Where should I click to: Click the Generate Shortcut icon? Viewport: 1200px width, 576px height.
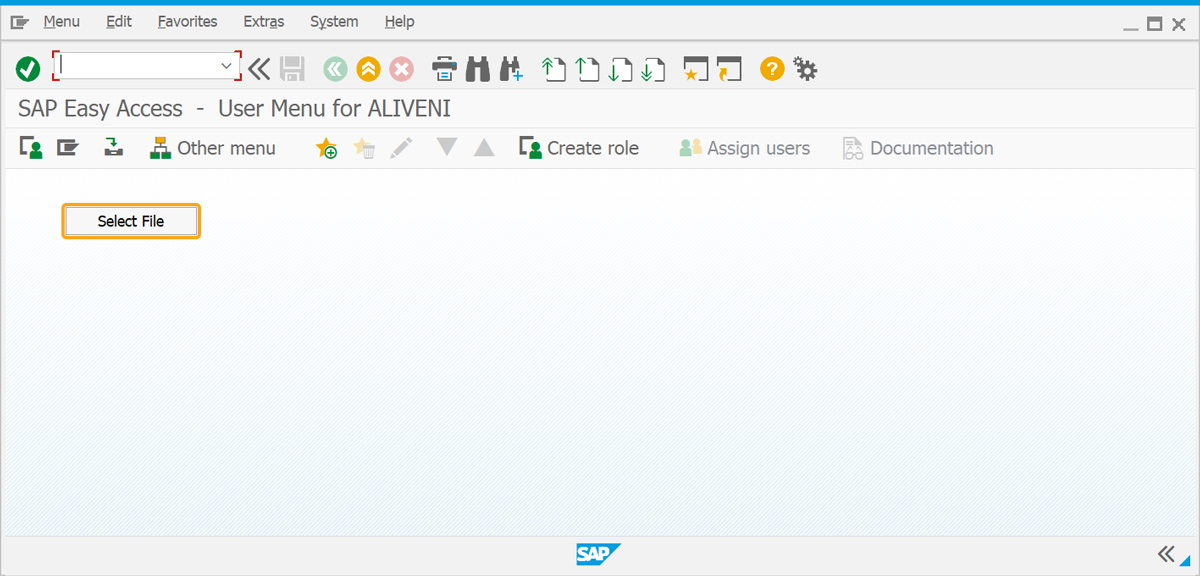(730, 68)
